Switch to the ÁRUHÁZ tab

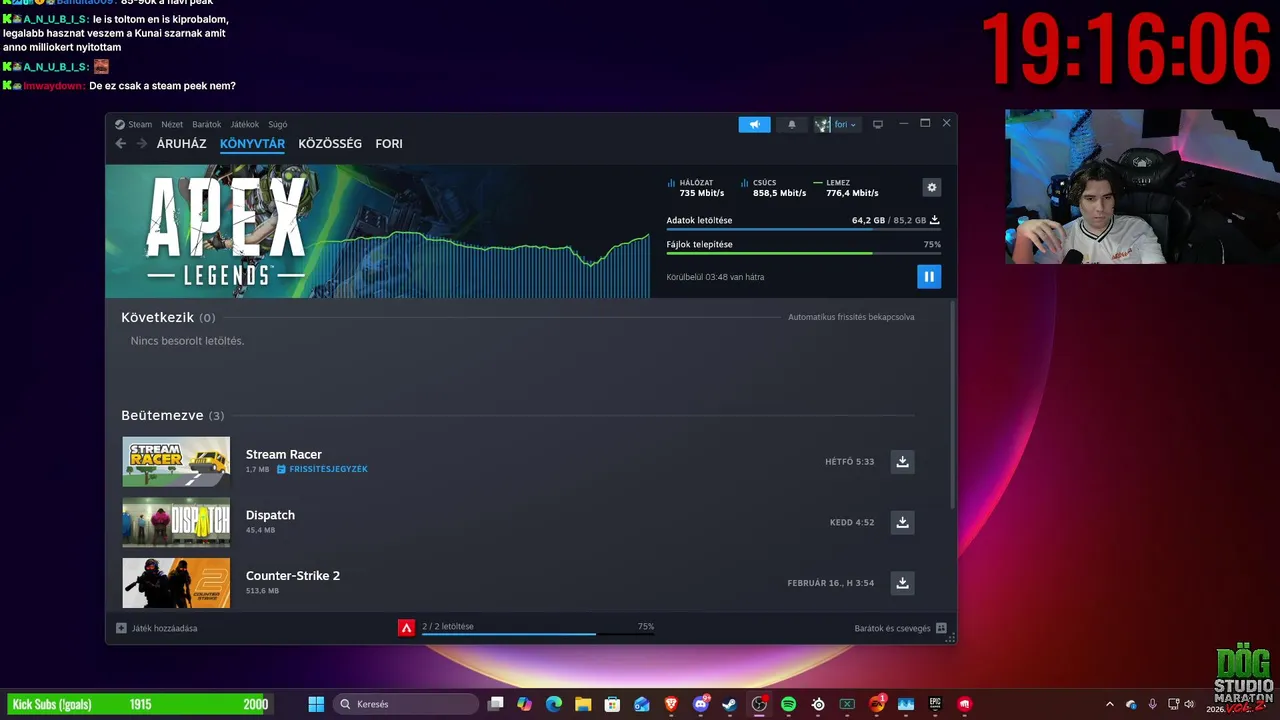coord(181,144)
